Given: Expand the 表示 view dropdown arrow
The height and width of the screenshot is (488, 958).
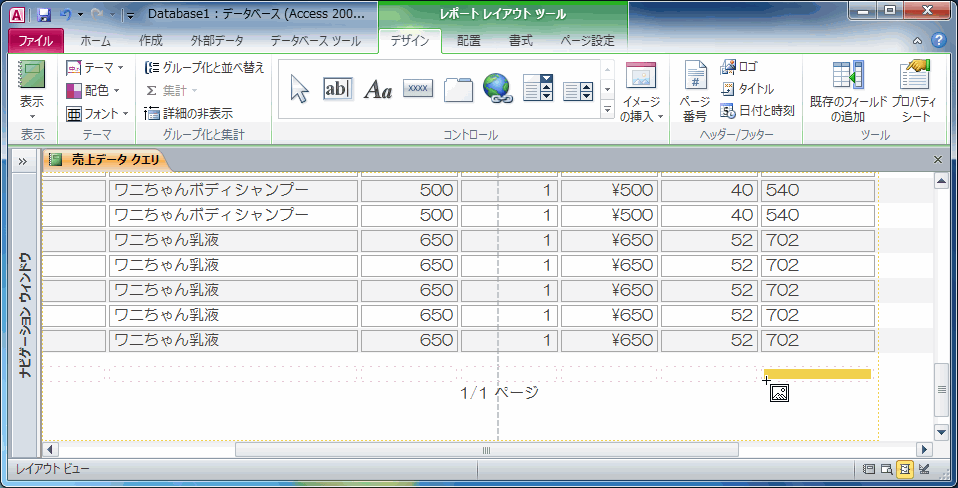Looking at the screenshot, I should coord(32,116).
